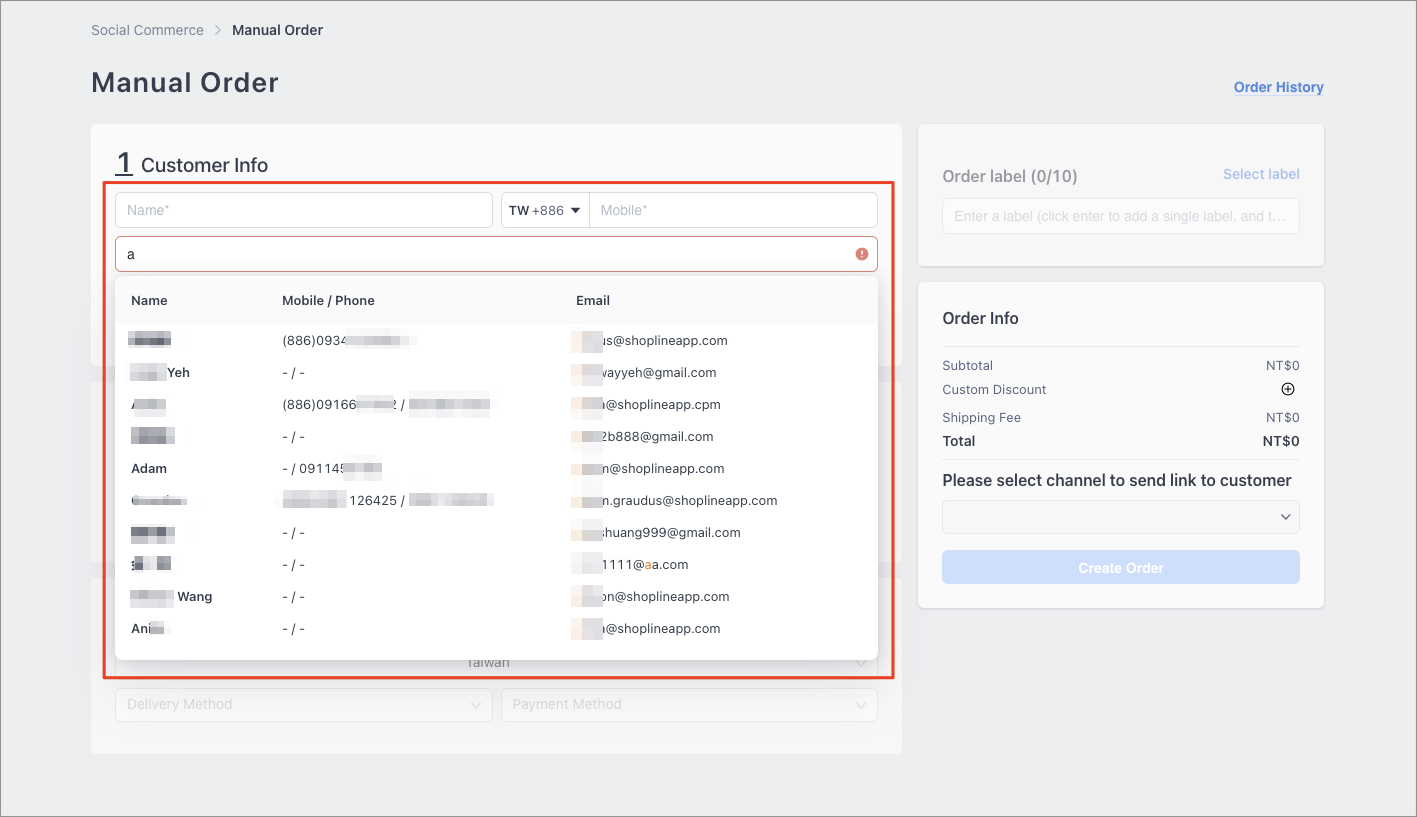
Task: Select customer with 1111@aa.com email
Action: 496,564
